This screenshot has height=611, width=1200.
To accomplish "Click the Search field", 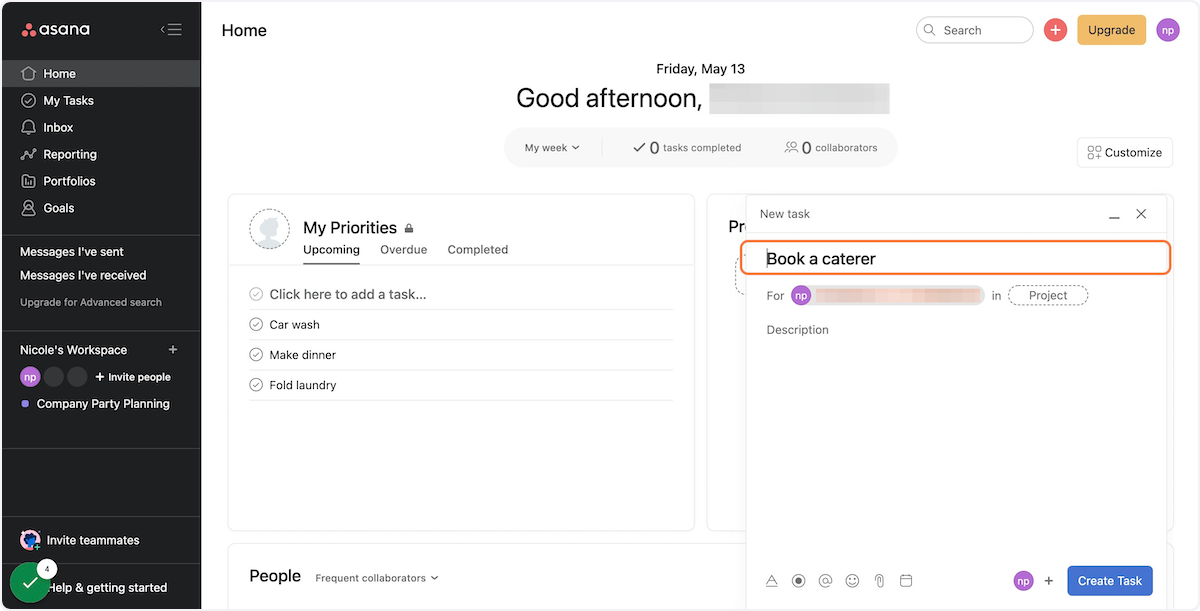I will [x=974, y=30].
